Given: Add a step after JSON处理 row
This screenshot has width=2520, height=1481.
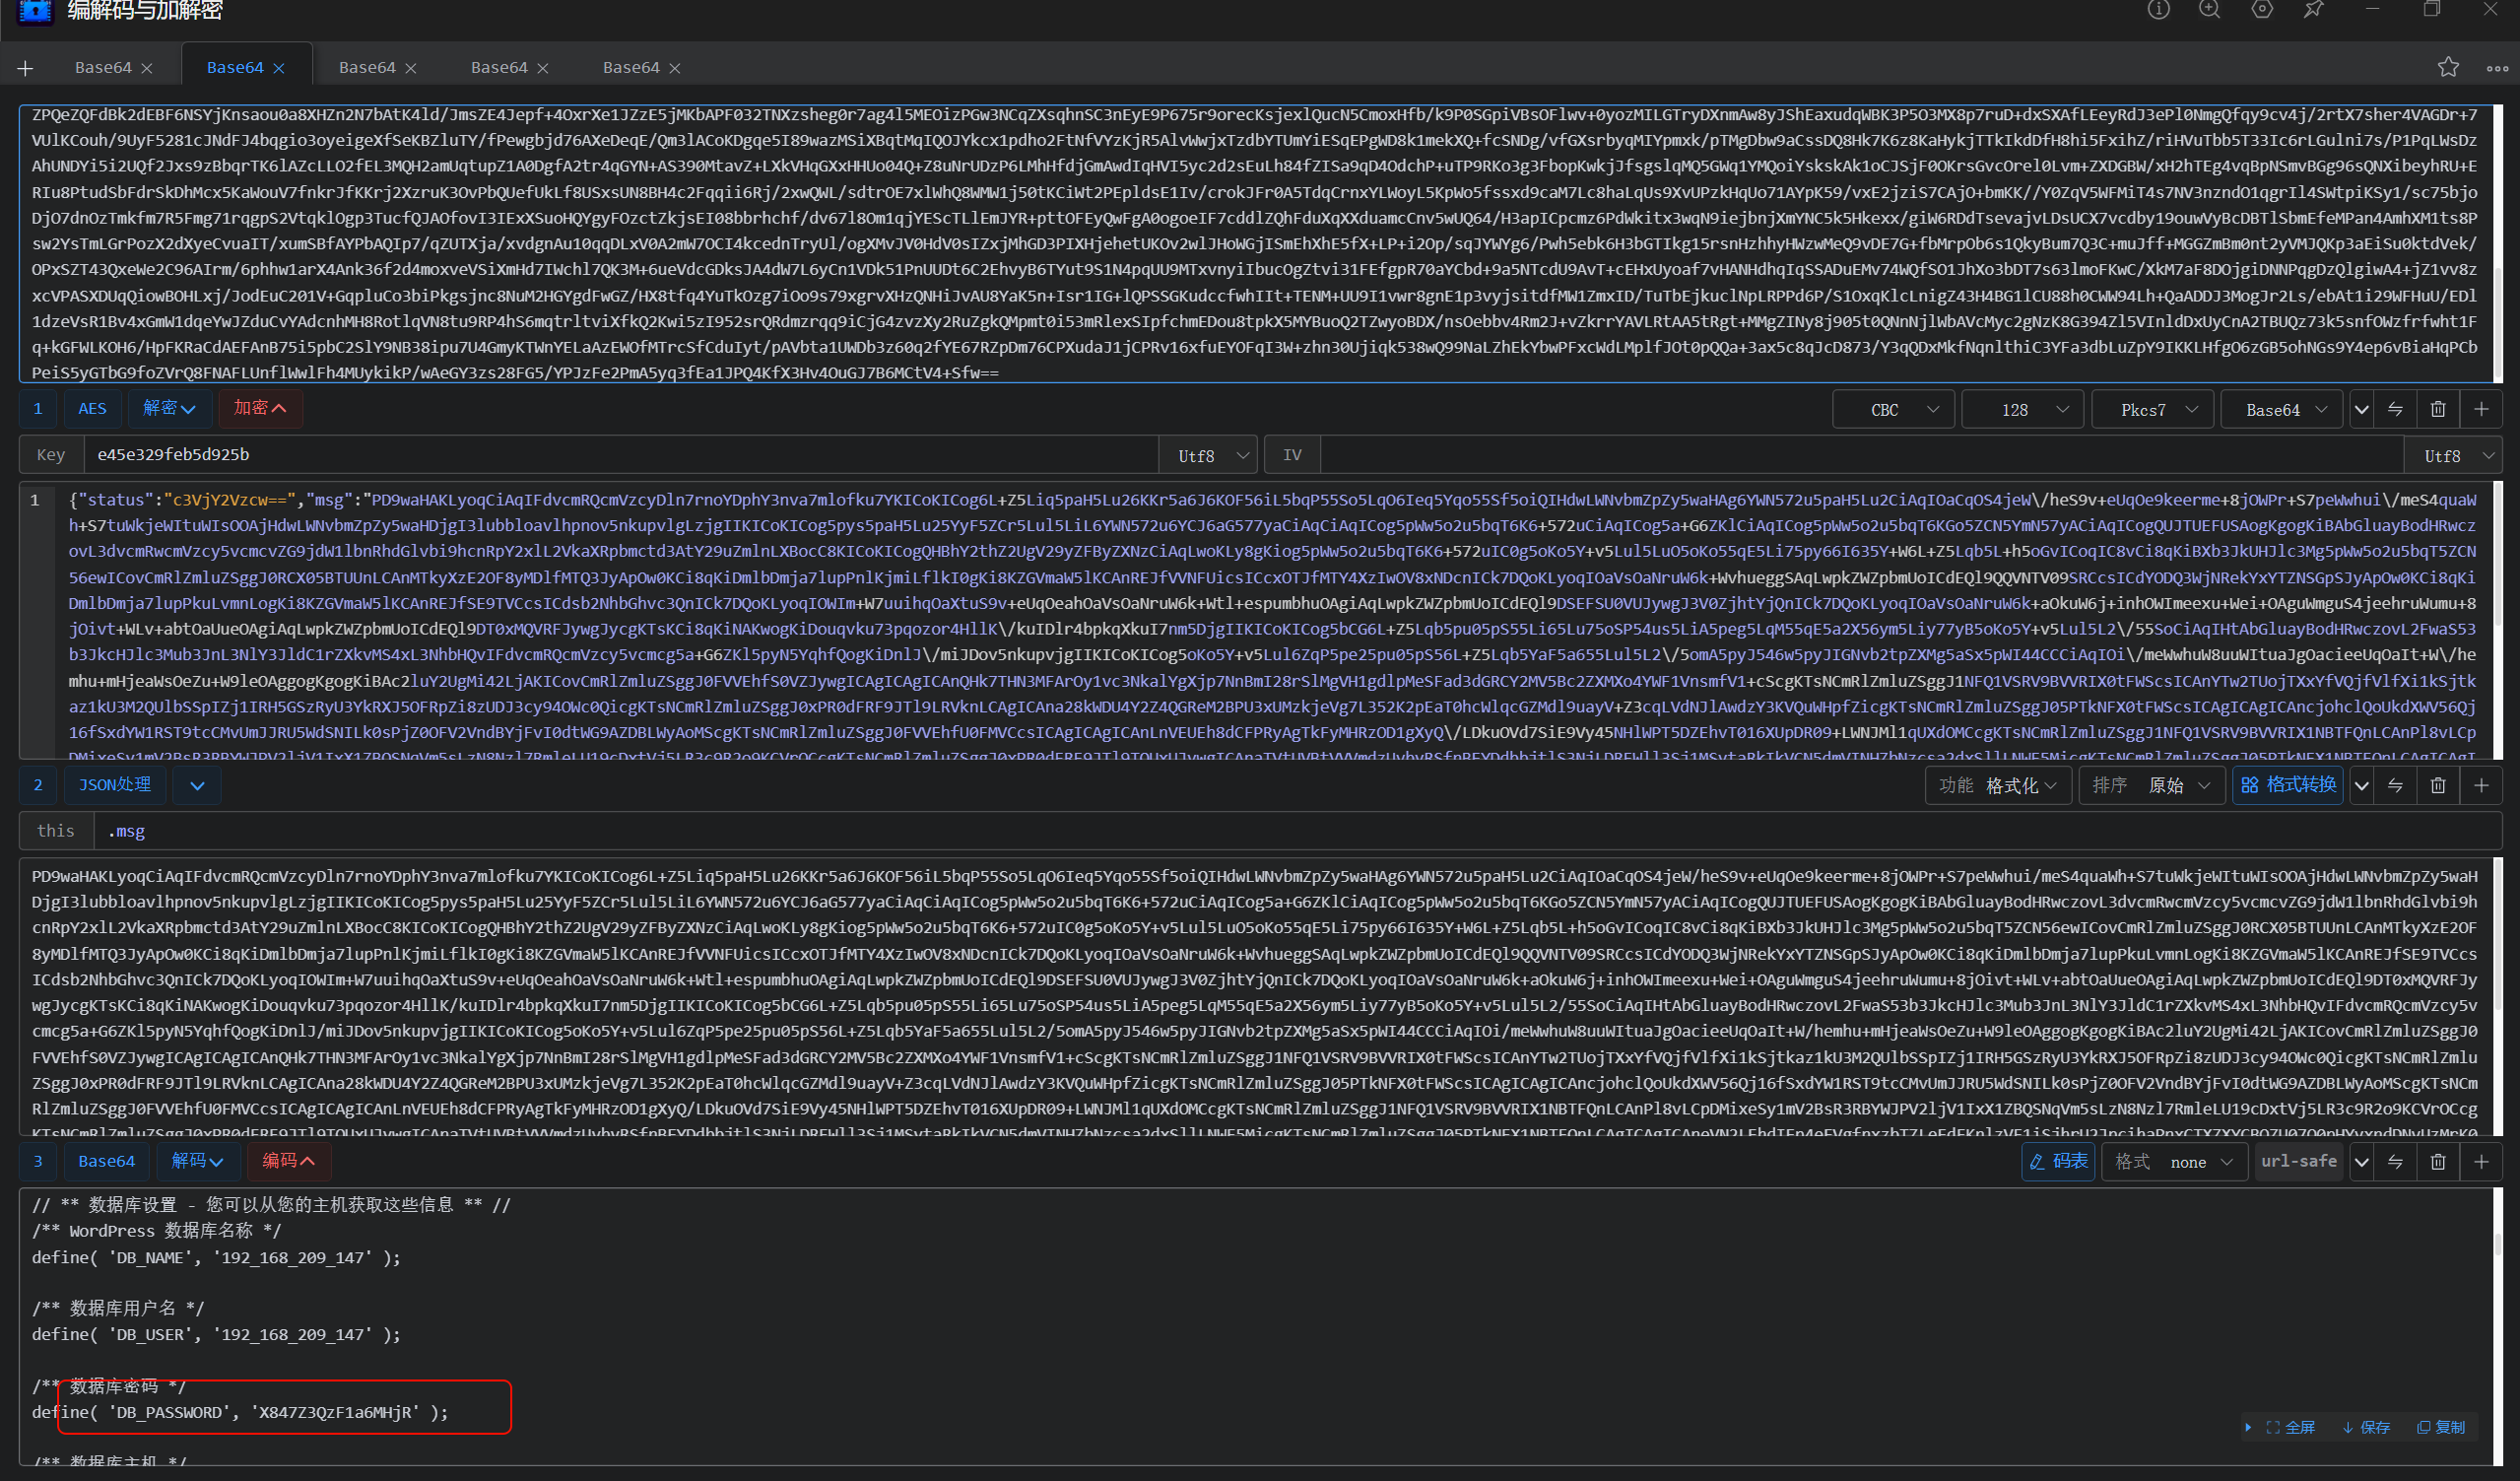Looking at the screenshot, I should pos(2481,786).
